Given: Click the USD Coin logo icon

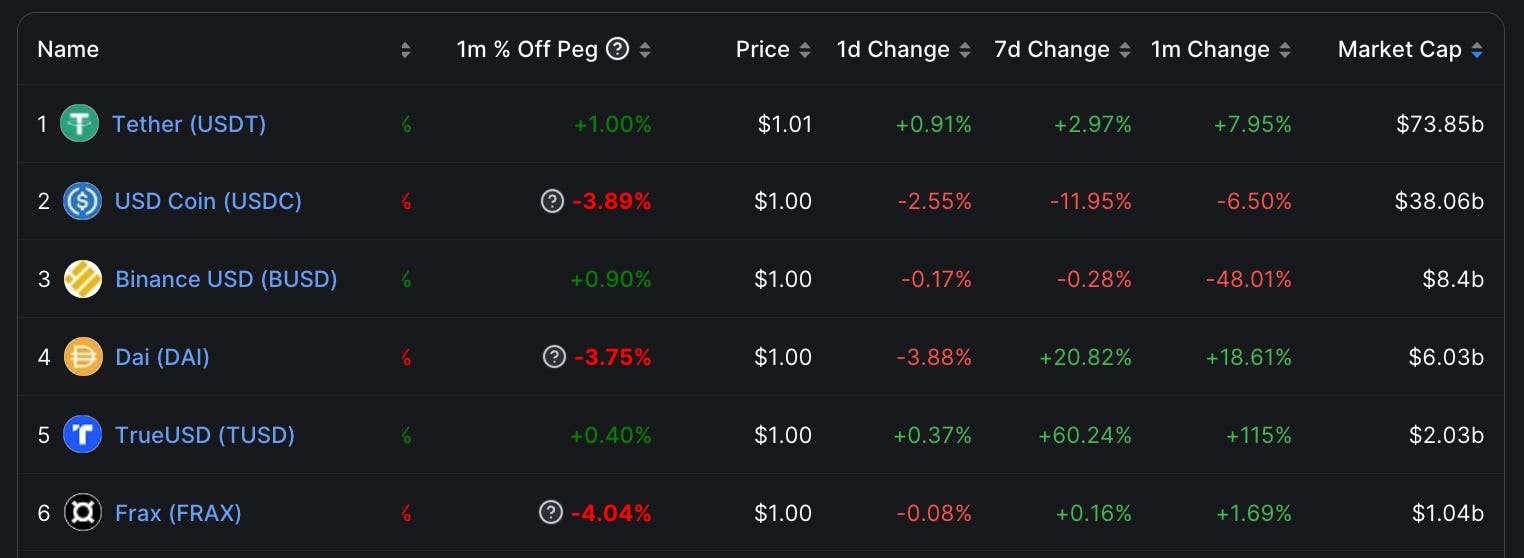Looking at the screenshot, I should [82, 201].
